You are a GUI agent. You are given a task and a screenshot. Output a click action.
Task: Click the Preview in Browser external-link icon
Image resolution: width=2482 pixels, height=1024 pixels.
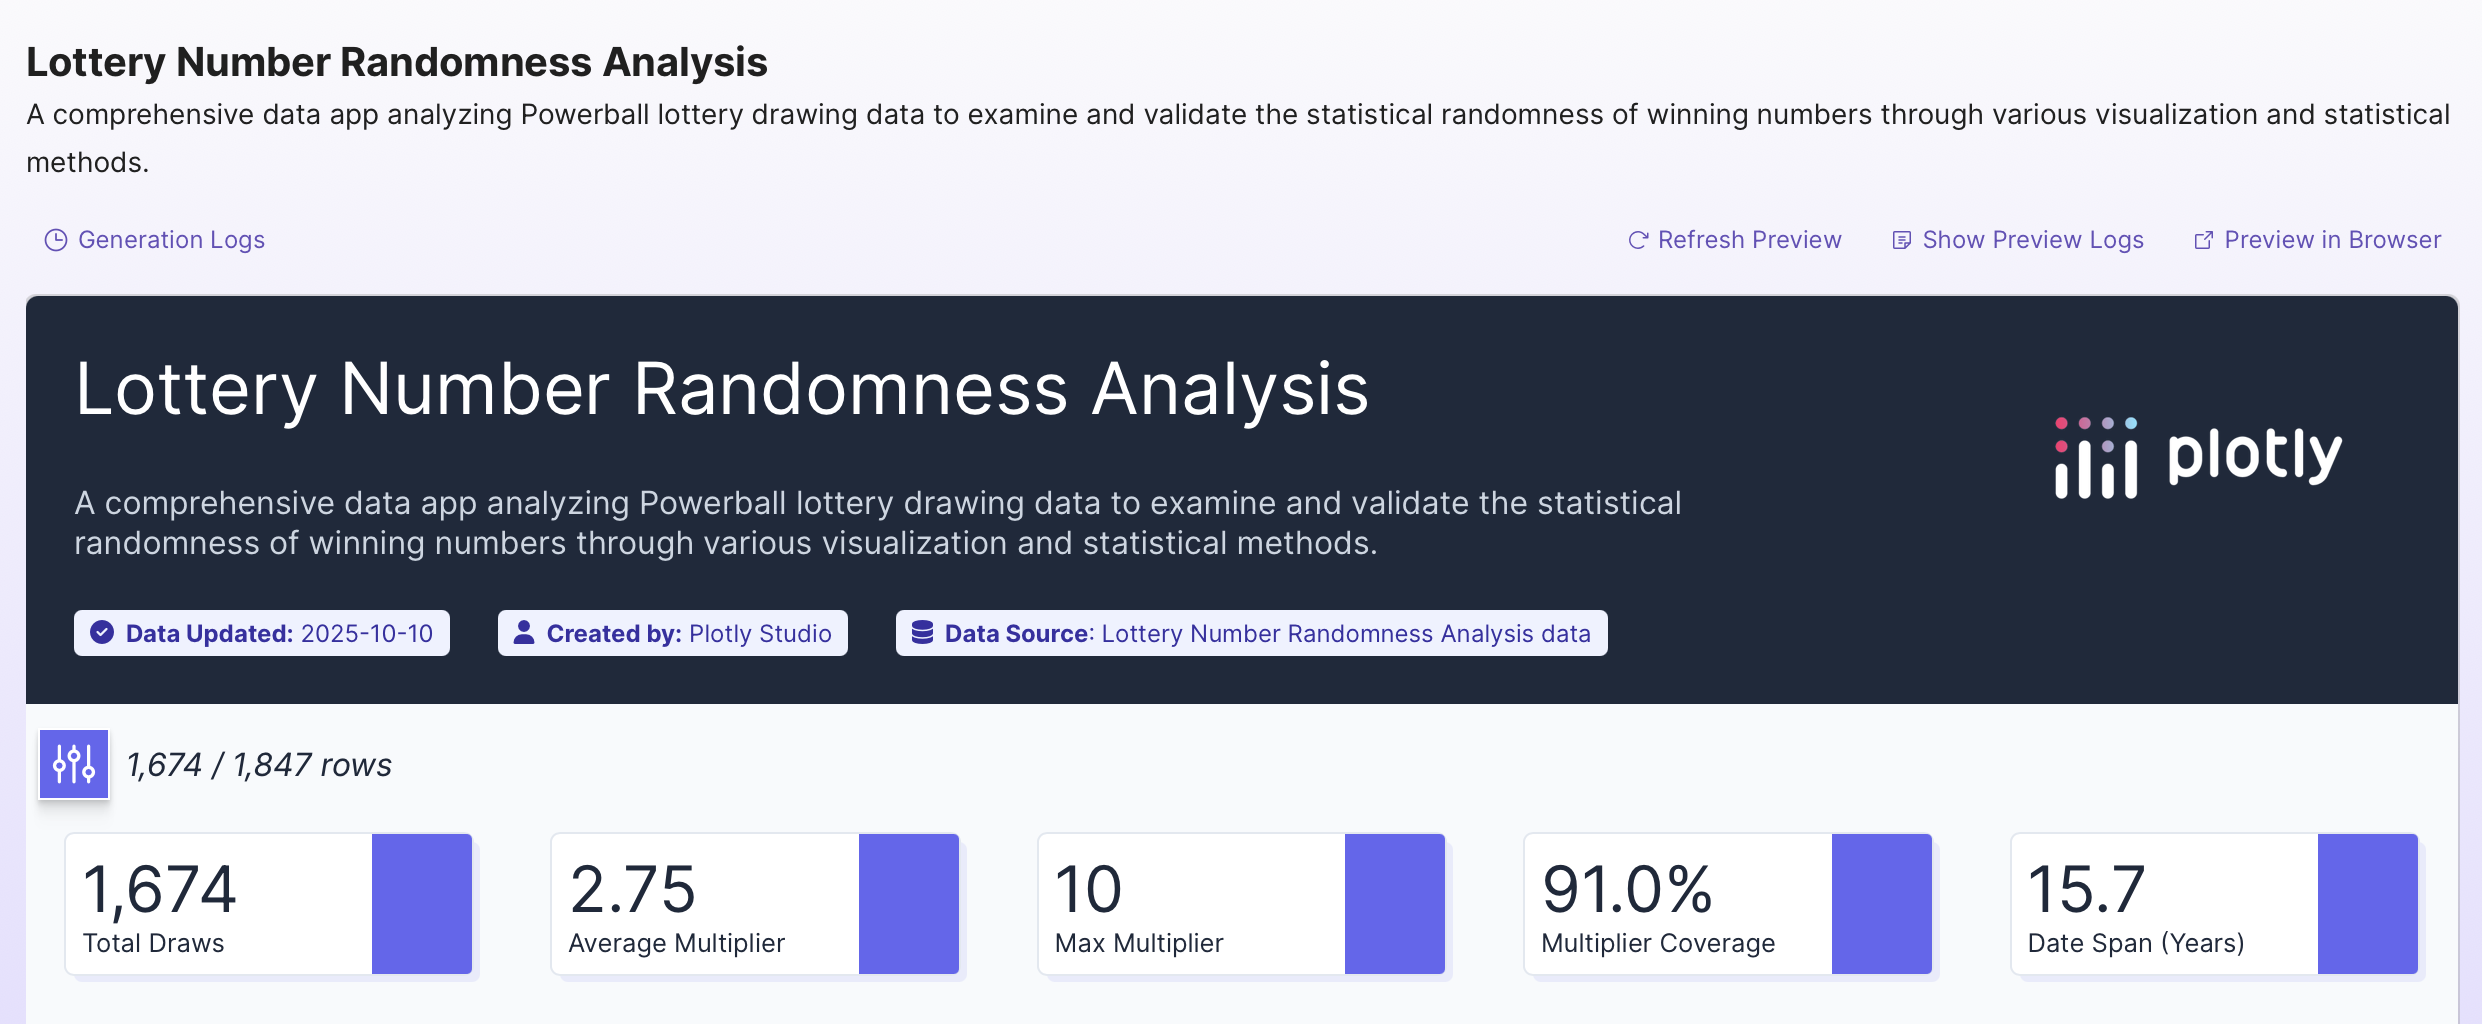(2203, 240)
